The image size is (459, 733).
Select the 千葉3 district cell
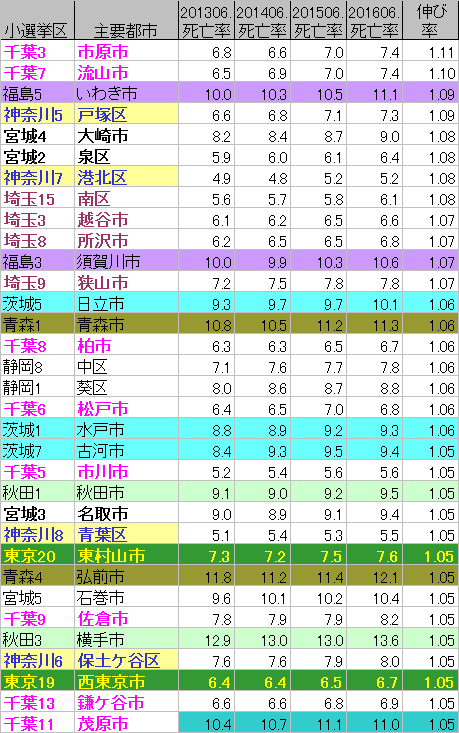(37, 51)
